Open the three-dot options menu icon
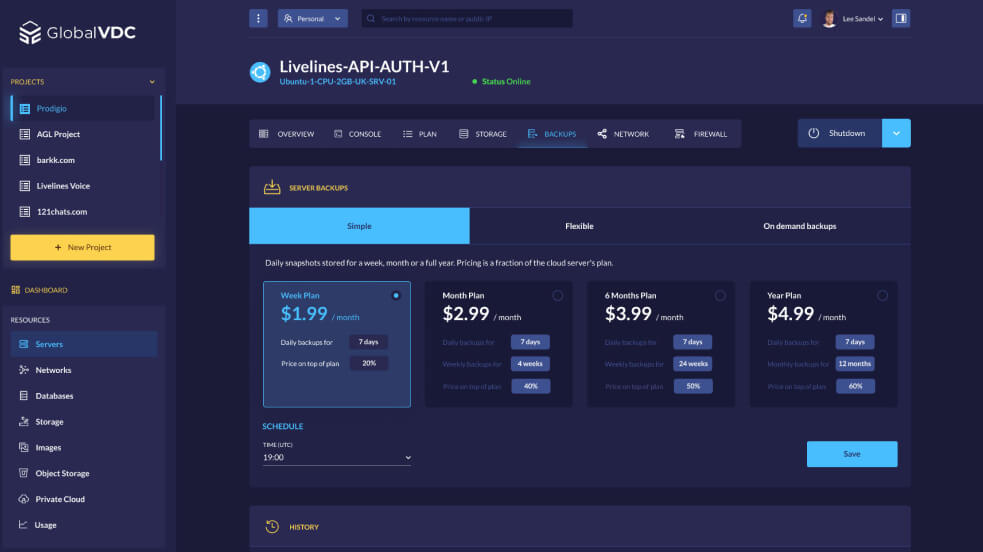 coord(258,18)
